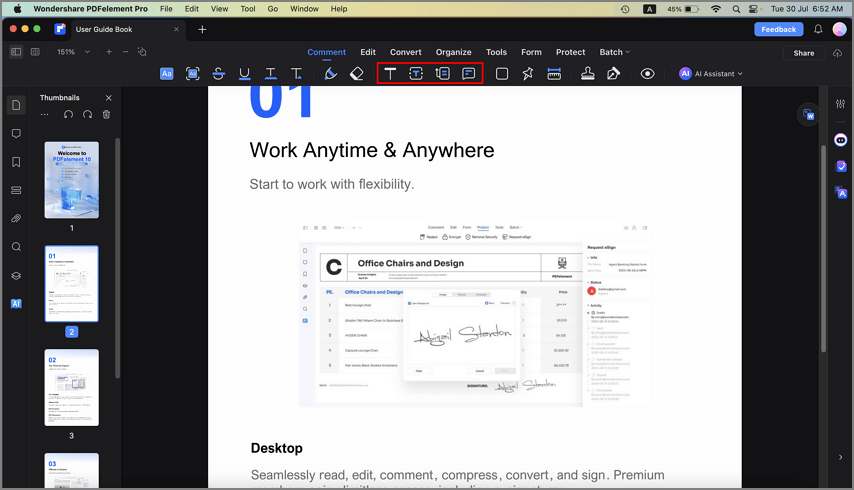Select page 1 thumbnail
Screen dimensions: 854x490
71,180
